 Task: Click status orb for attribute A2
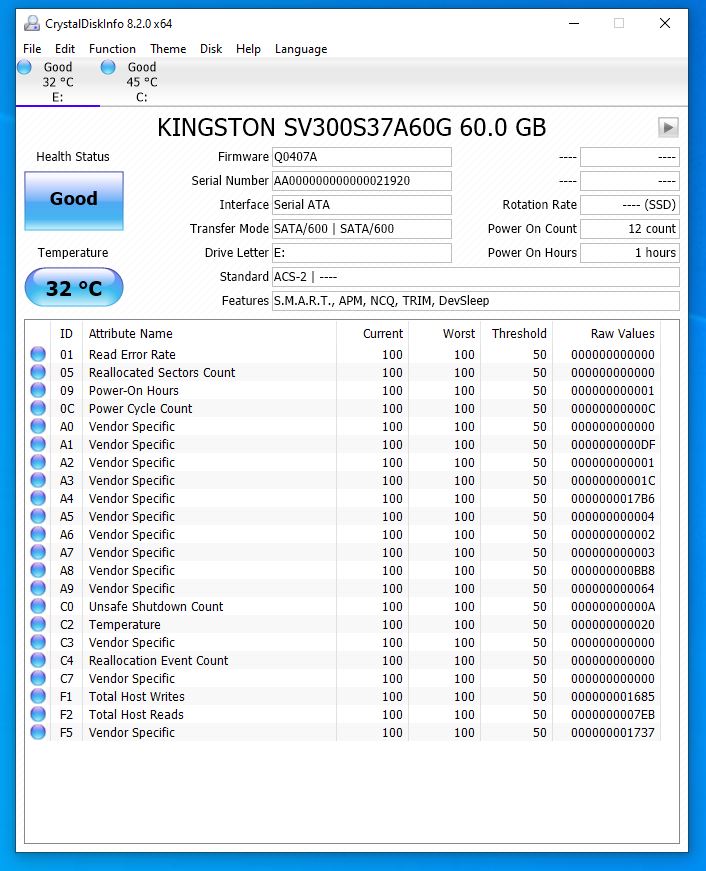tap(38, 462)
